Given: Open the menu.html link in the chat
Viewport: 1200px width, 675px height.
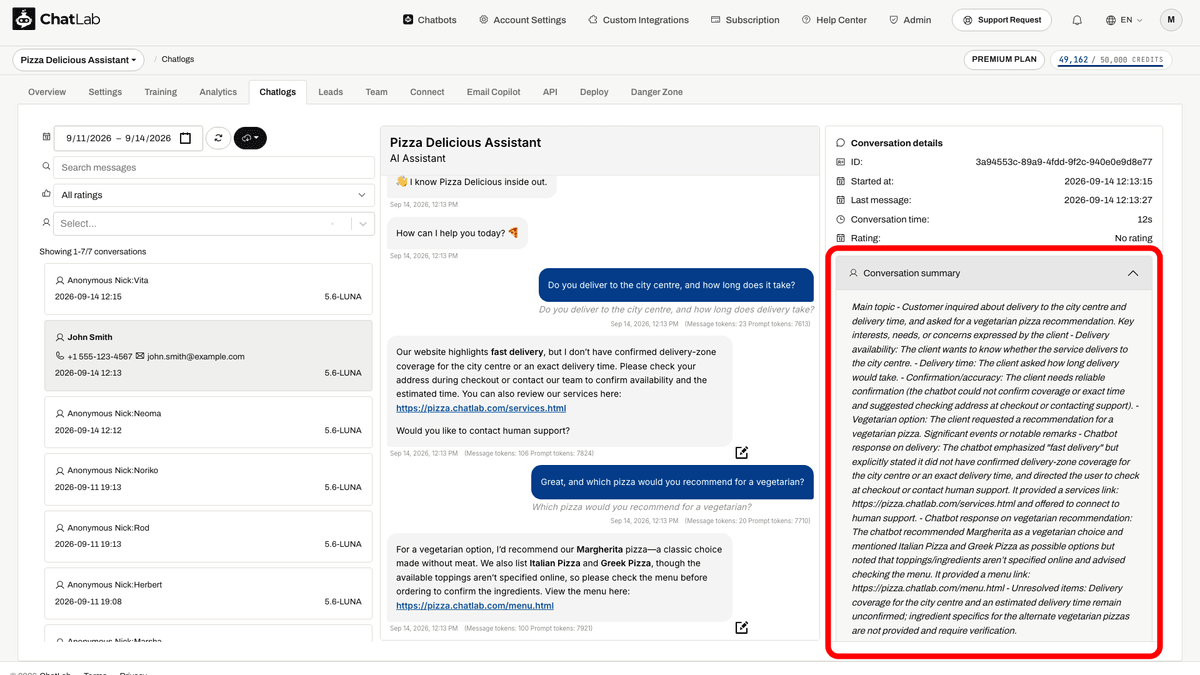Looking at the screenshot, I should pos(475,606).
